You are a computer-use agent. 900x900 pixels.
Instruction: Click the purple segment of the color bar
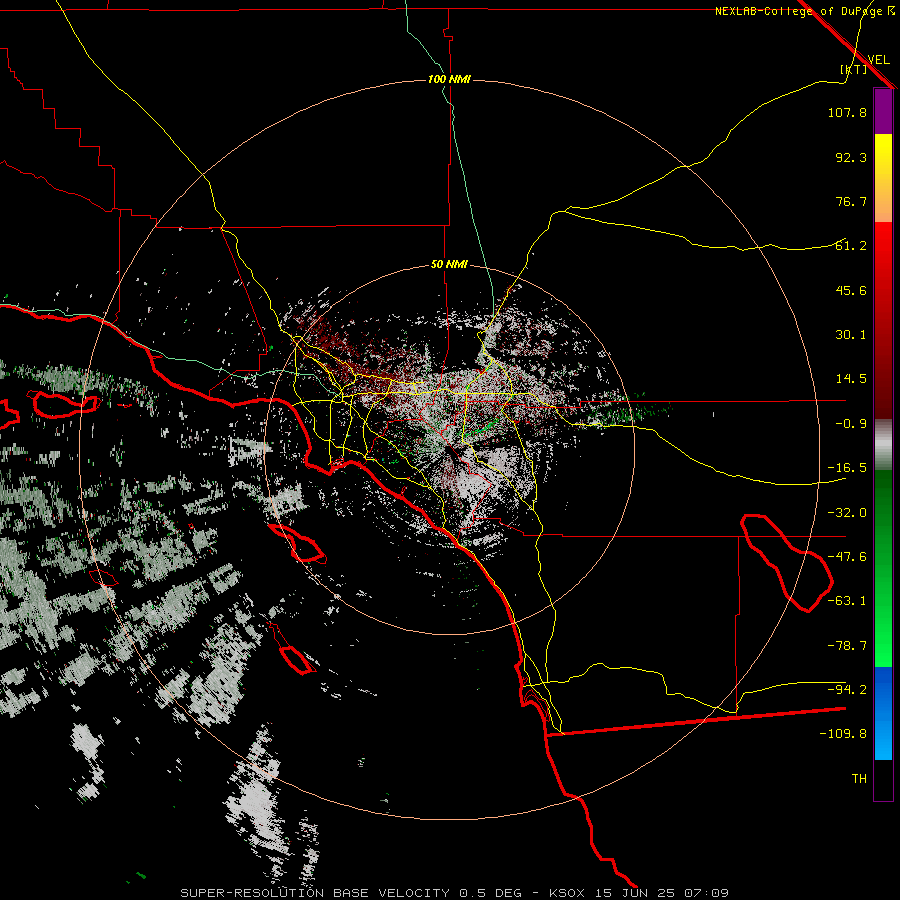(x=883, y=112)
